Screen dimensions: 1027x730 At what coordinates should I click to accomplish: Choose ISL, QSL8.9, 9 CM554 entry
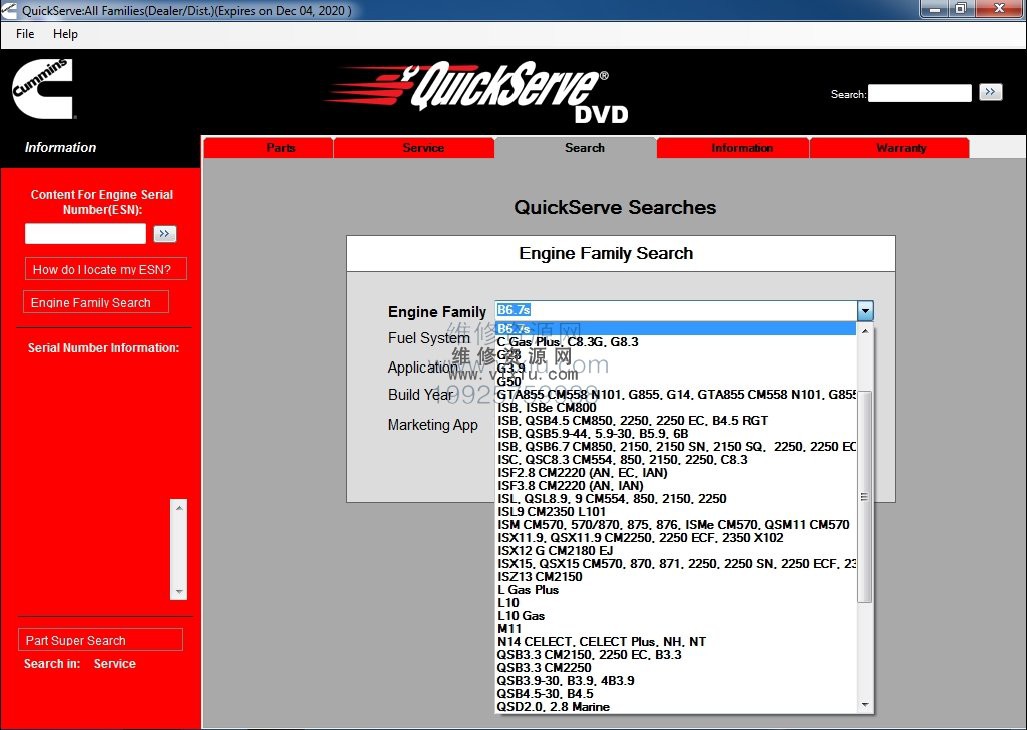[x=675, y=498]
